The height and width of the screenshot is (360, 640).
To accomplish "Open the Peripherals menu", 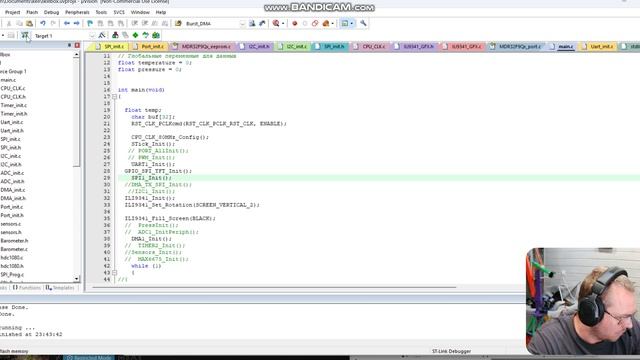I will point(77,13).
